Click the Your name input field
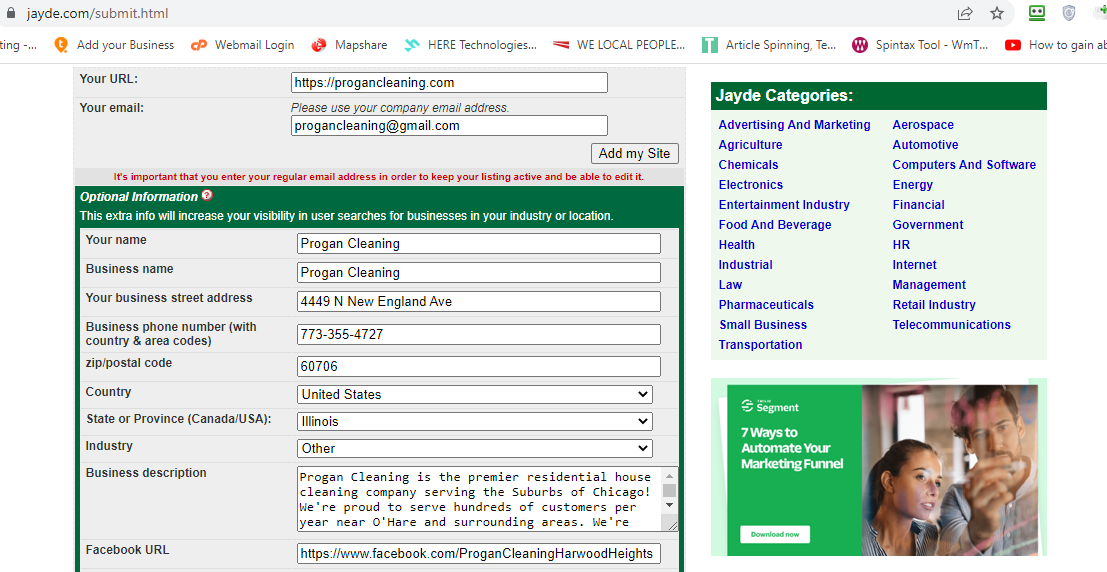 (x=479, y=244)
